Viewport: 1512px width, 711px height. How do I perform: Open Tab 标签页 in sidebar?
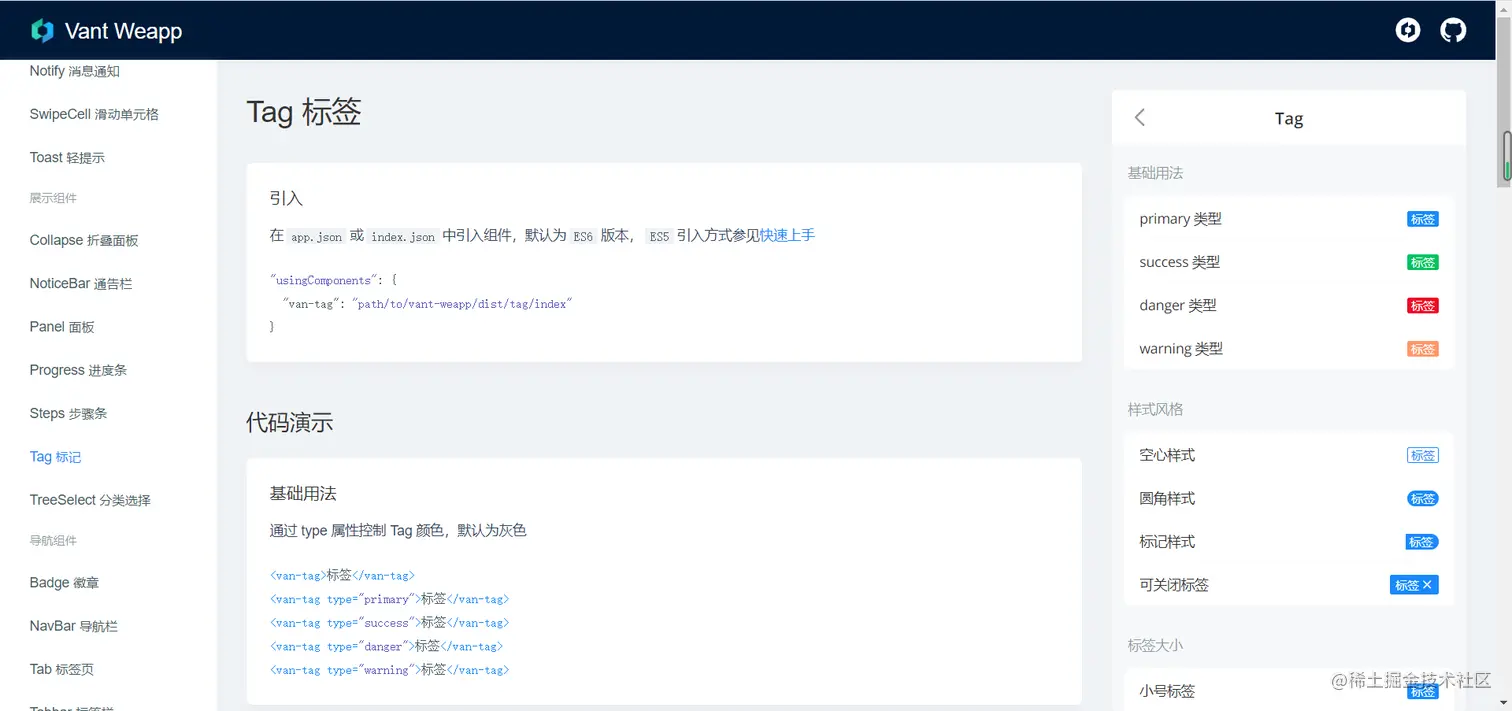tap(62, 669)
